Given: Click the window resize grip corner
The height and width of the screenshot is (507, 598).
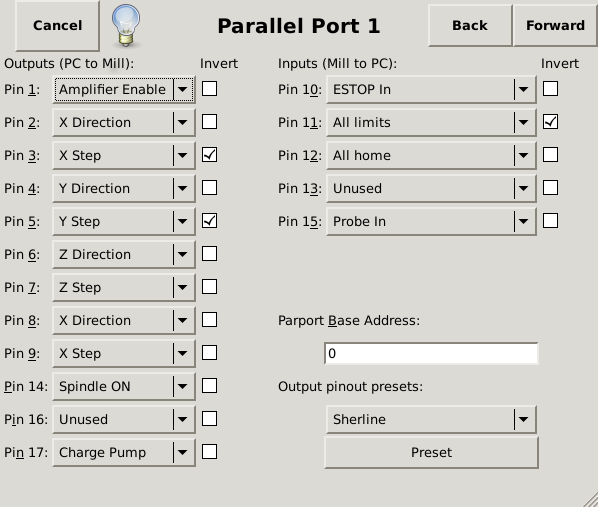Looking at the screenshot, I should (x=591, y=500).
